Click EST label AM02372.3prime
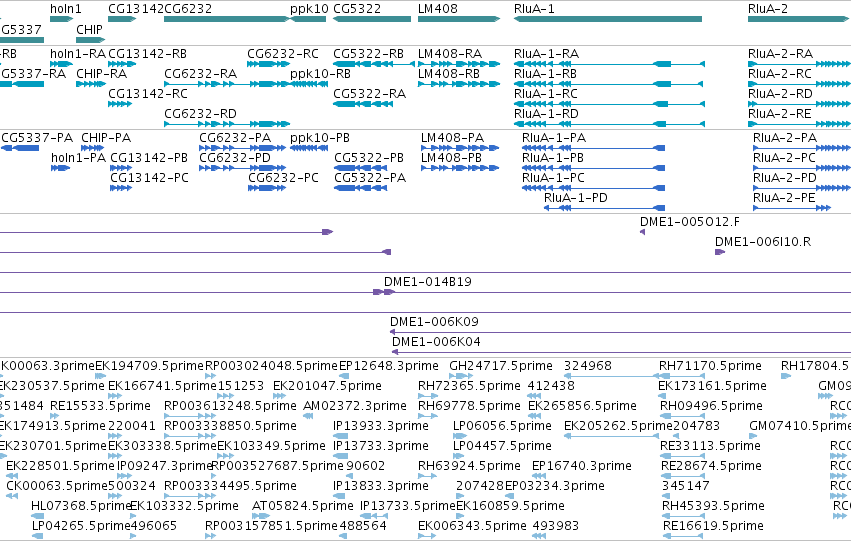 click(x=355, y=406)
